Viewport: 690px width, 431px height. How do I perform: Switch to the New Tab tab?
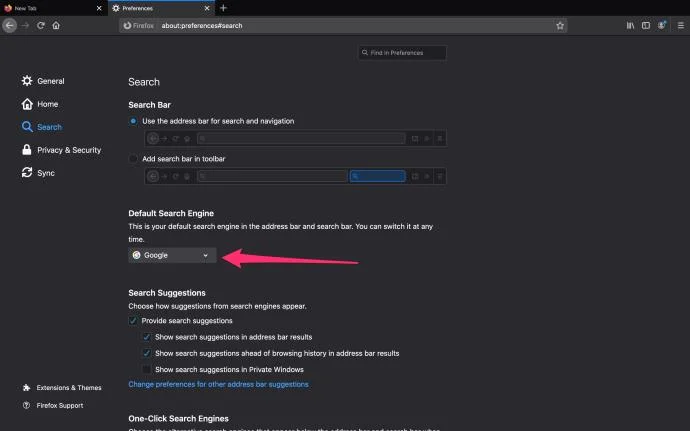(x=53, y=8)
